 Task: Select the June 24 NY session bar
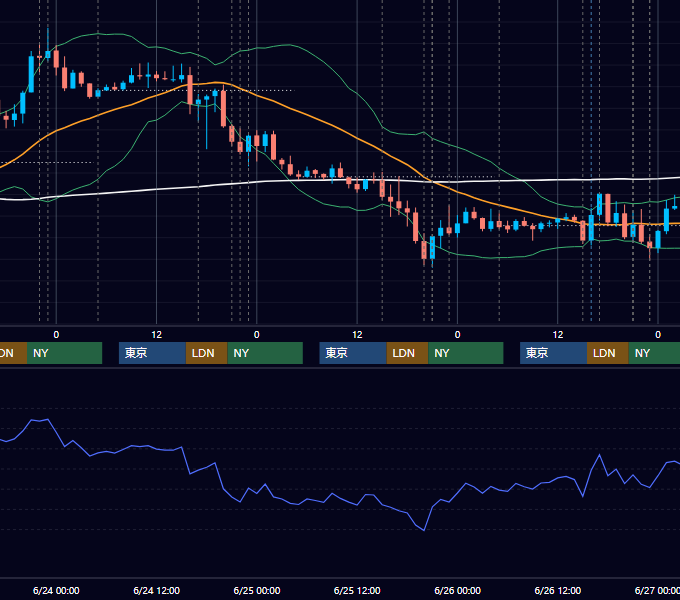[x=265, y=353]
